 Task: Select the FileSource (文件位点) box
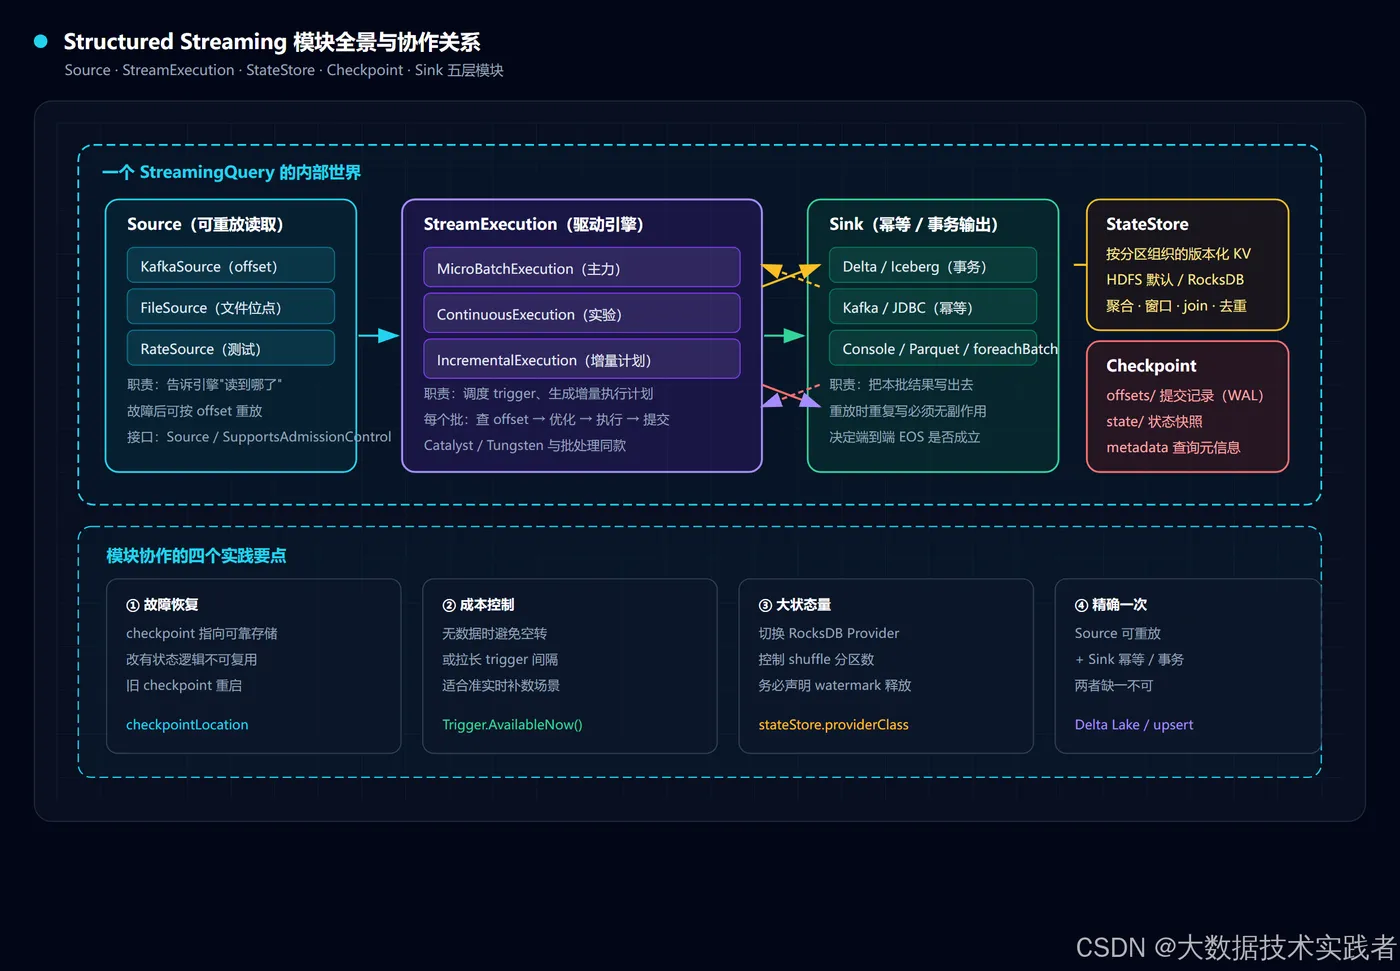coord(230,307)
